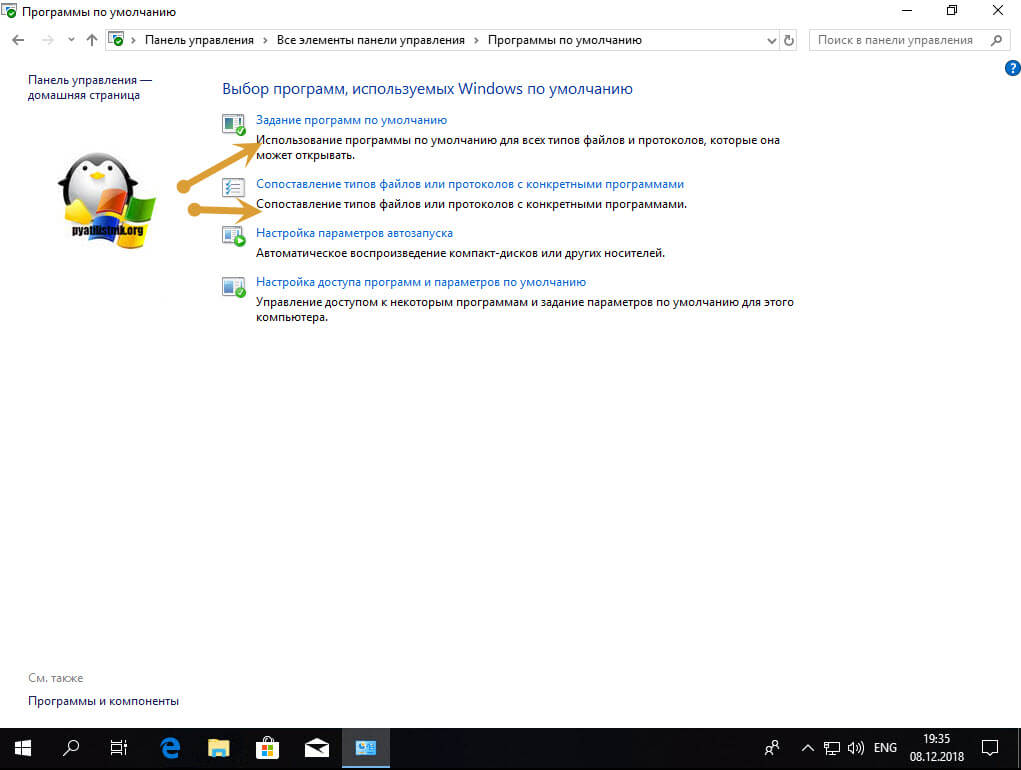Expand chevron after 'Все элементы панели управления'

pos(476,40)
